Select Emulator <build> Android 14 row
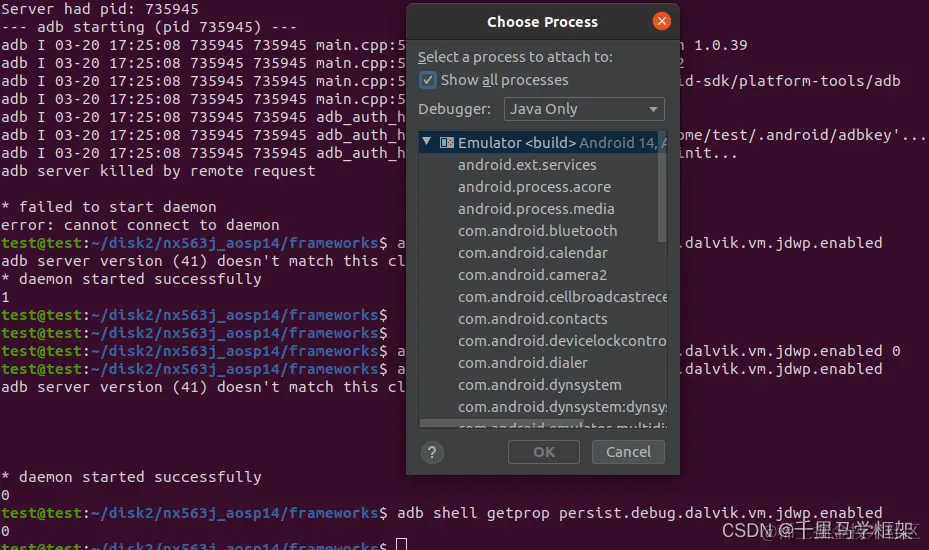929x550 pixels. (x=543, y=143)
